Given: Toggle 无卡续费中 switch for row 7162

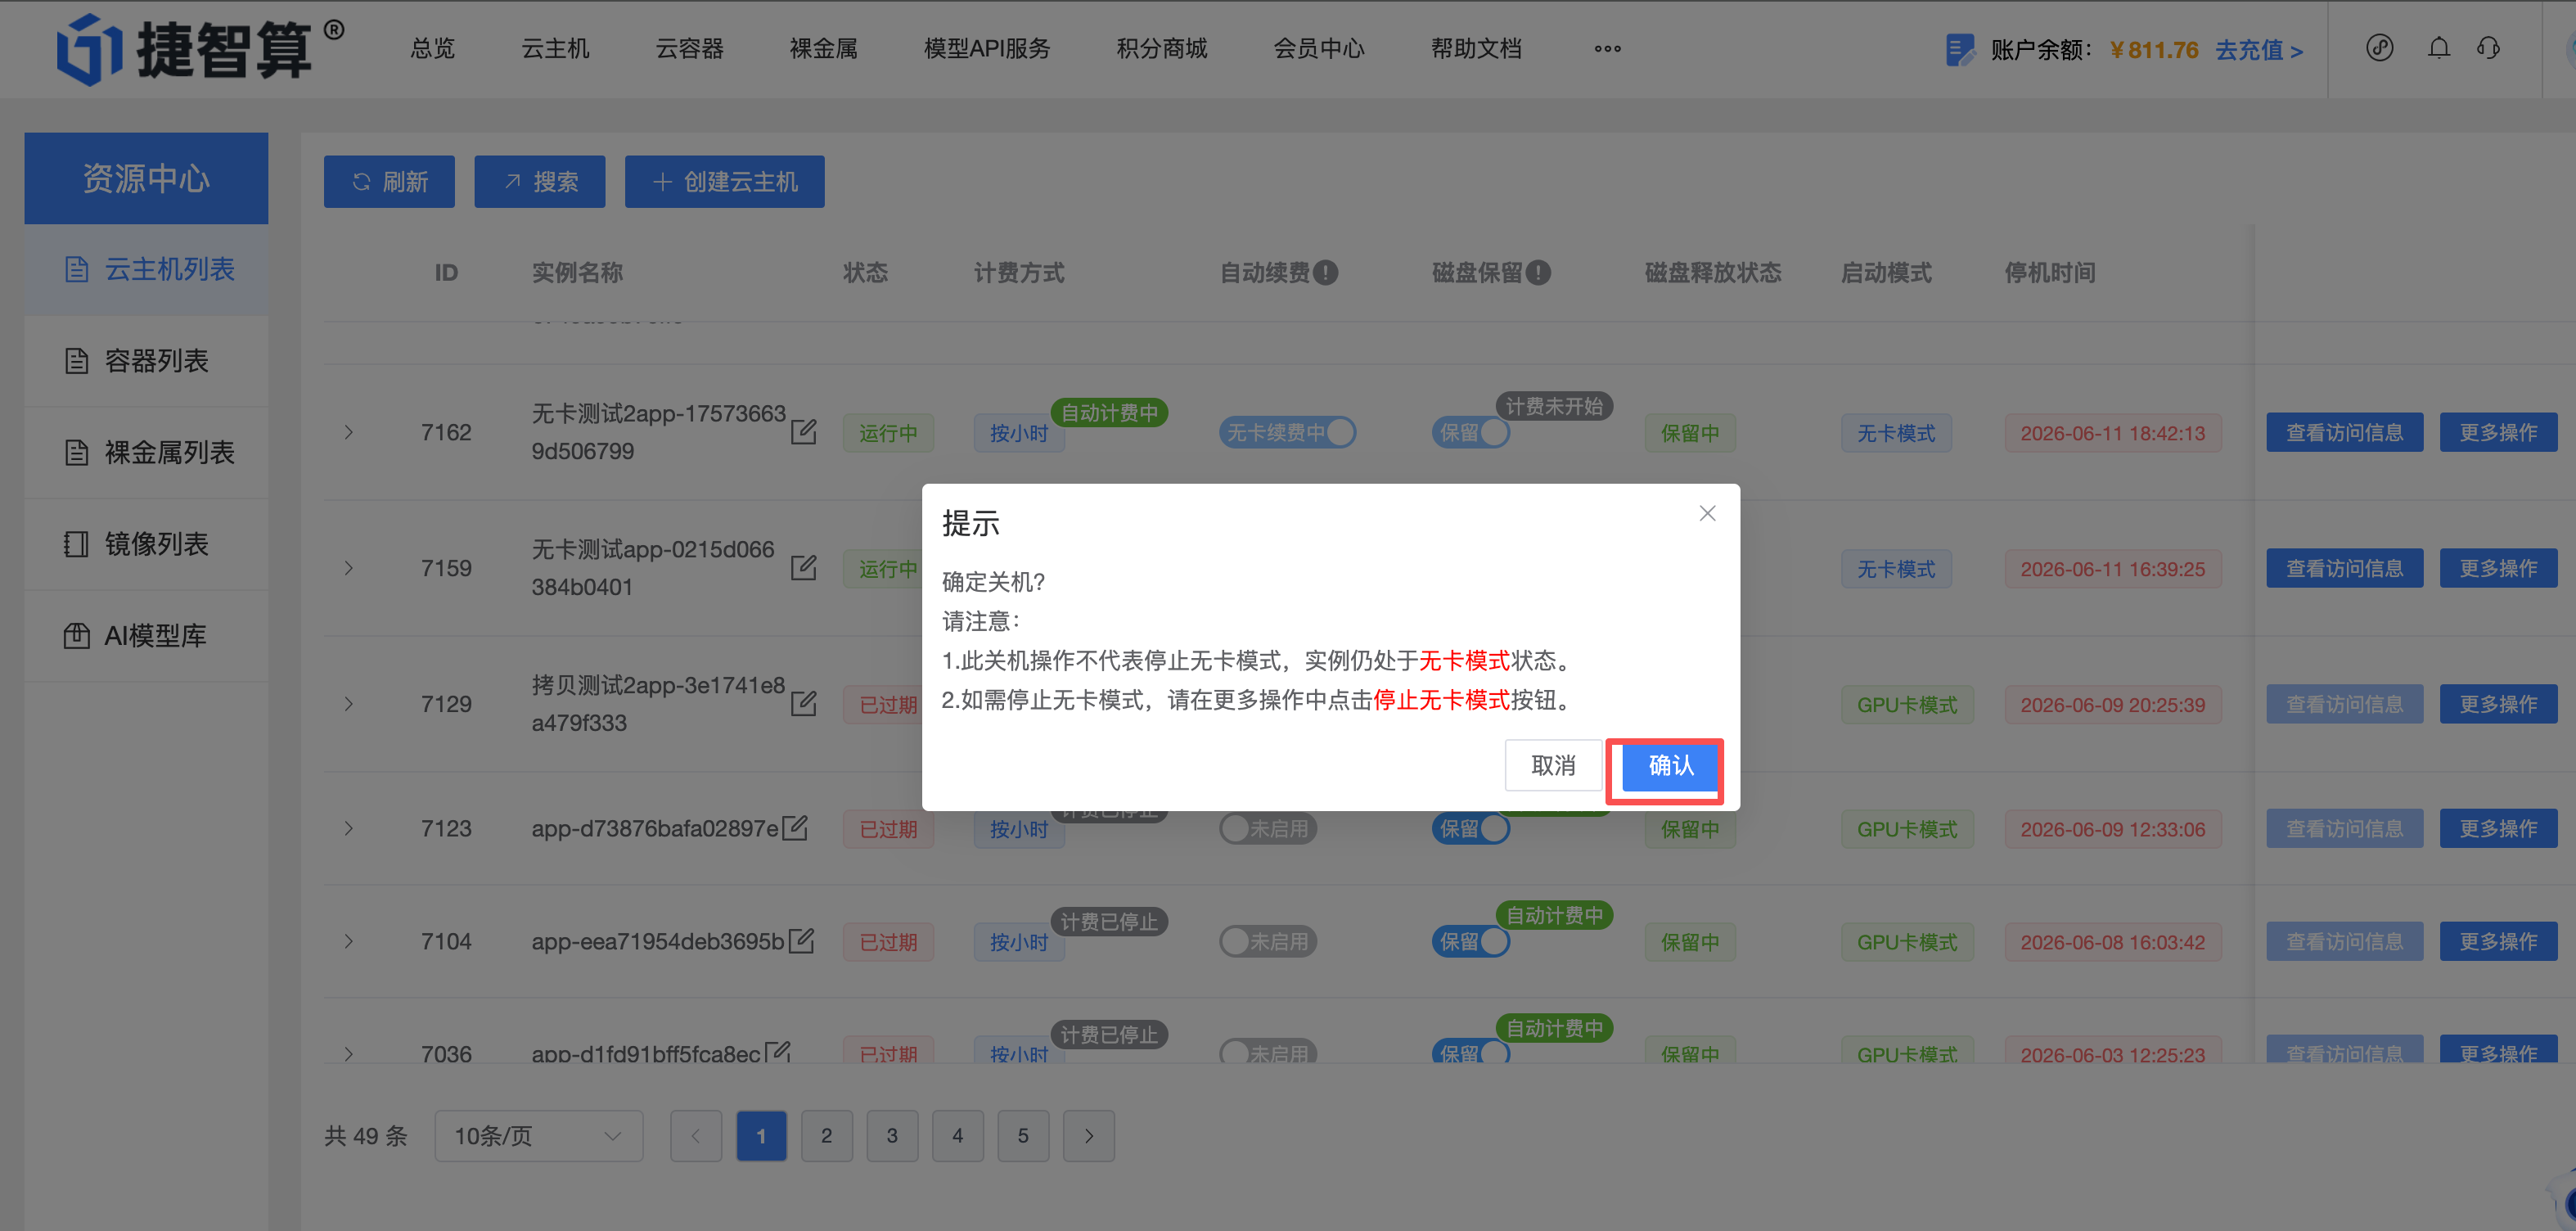Looking at the screenshot, I should tap(1288, 433).
